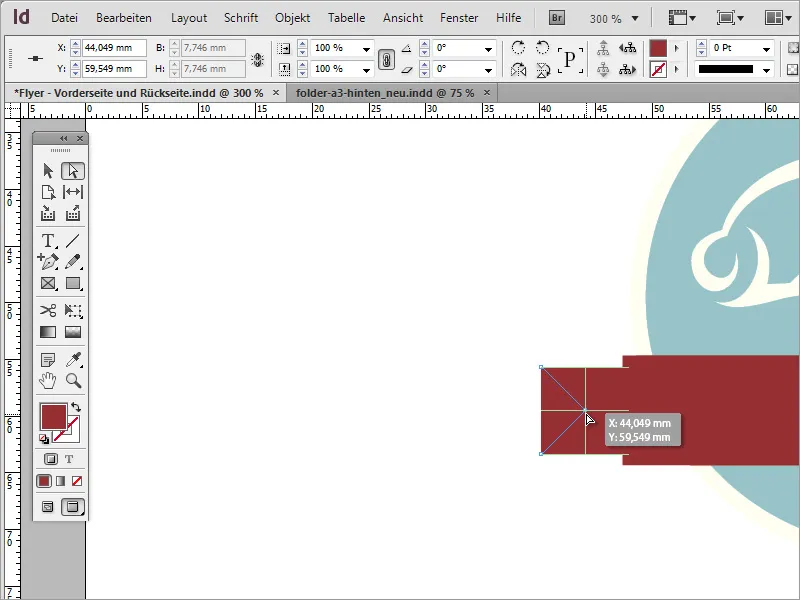Click the control panel stroke swatch (none)
This screenshot has width=800, height=600.
click(x=658, y=69)
